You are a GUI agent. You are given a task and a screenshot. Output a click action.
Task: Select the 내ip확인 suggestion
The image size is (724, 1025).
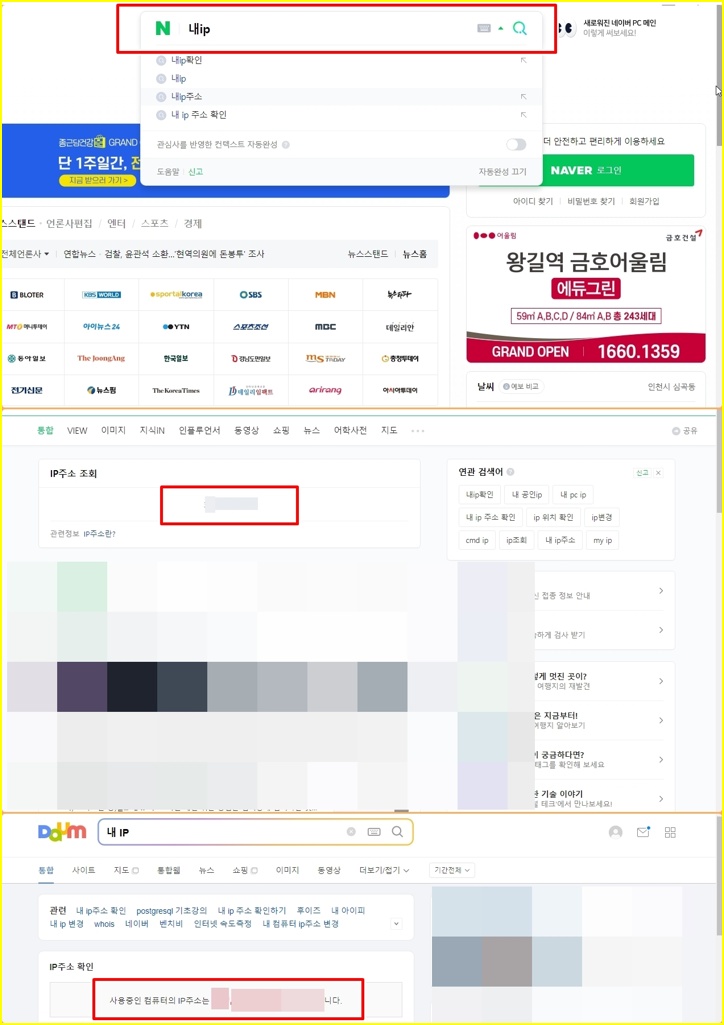pyautogui.click(x=186, y=60)
